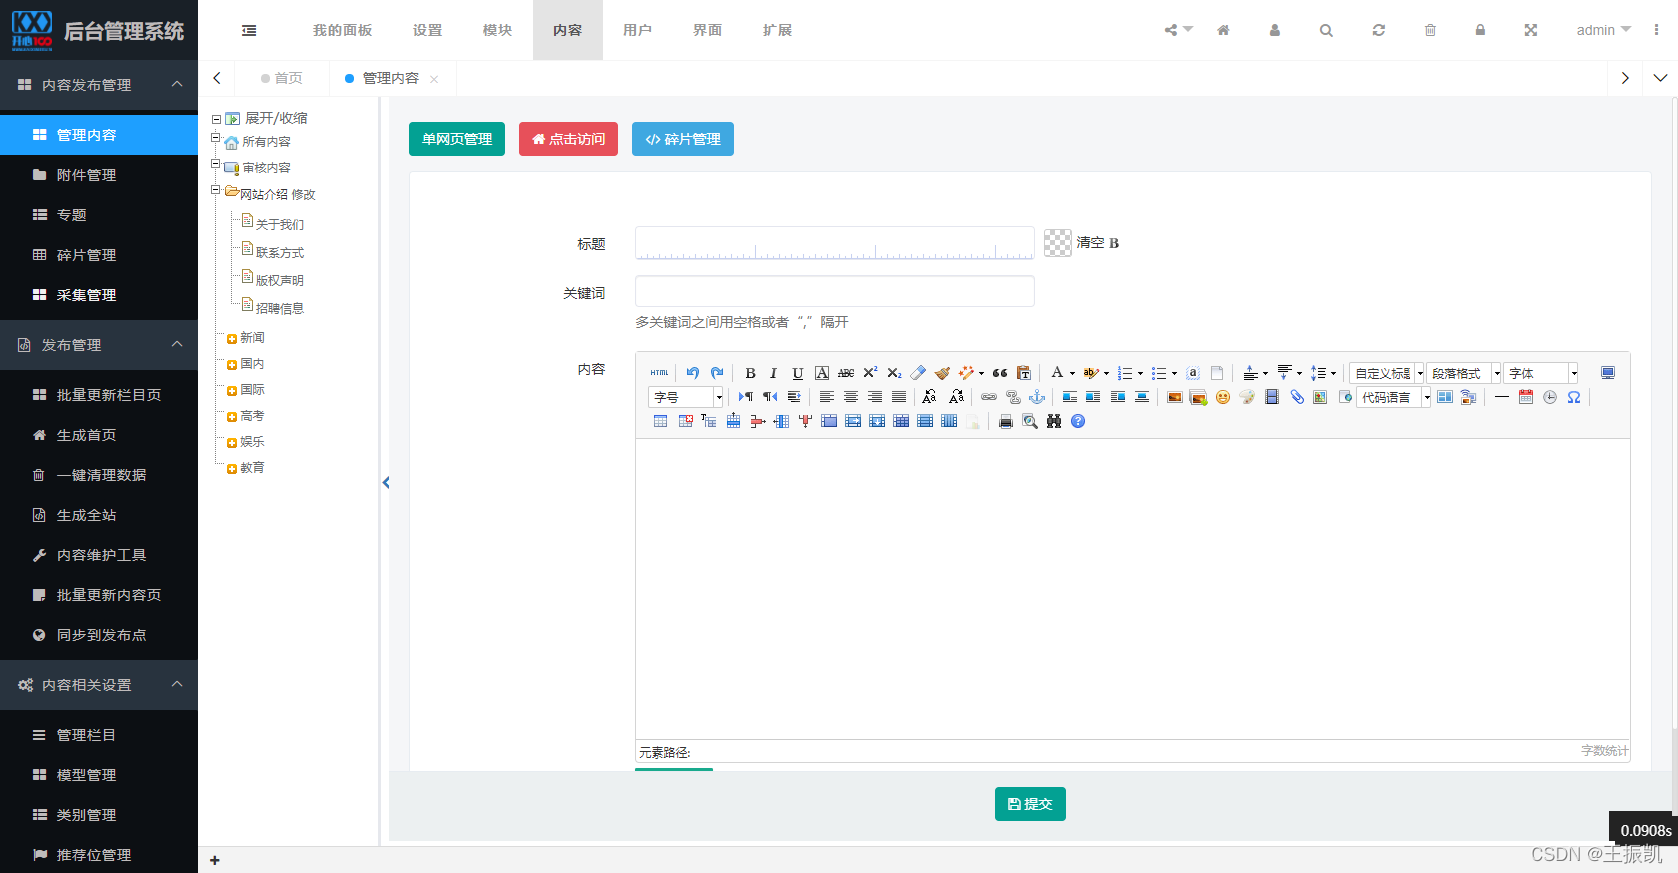Screen dimensions: 1678x873
Task: Close the 管理内容 tab
Action: (434, 79)
